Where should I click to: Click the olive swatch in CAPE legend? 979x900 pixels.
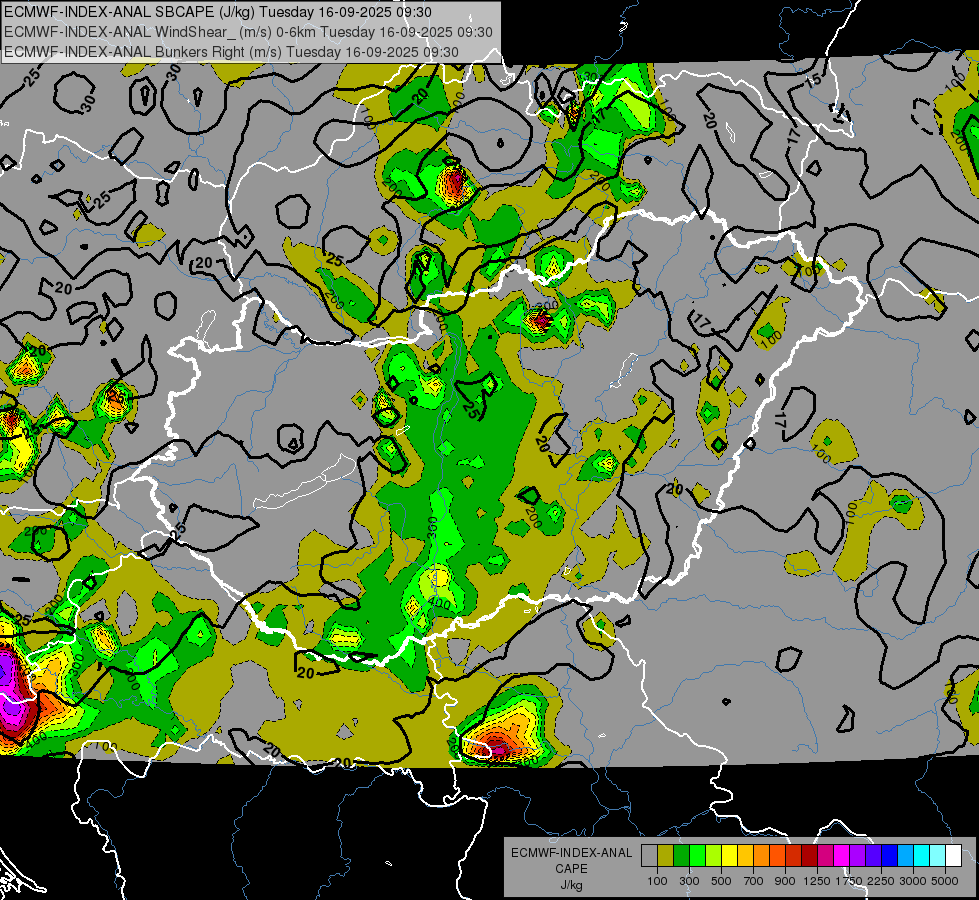[666, 855]
